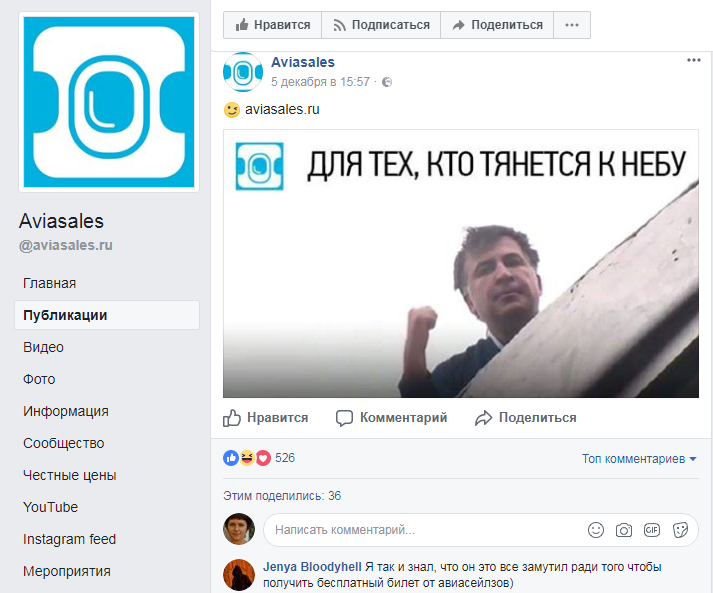Expand the Топ комментариев sort dropdown
Image resolution: width=713 pixels, height=593 pixels.
tap(639, 459)
